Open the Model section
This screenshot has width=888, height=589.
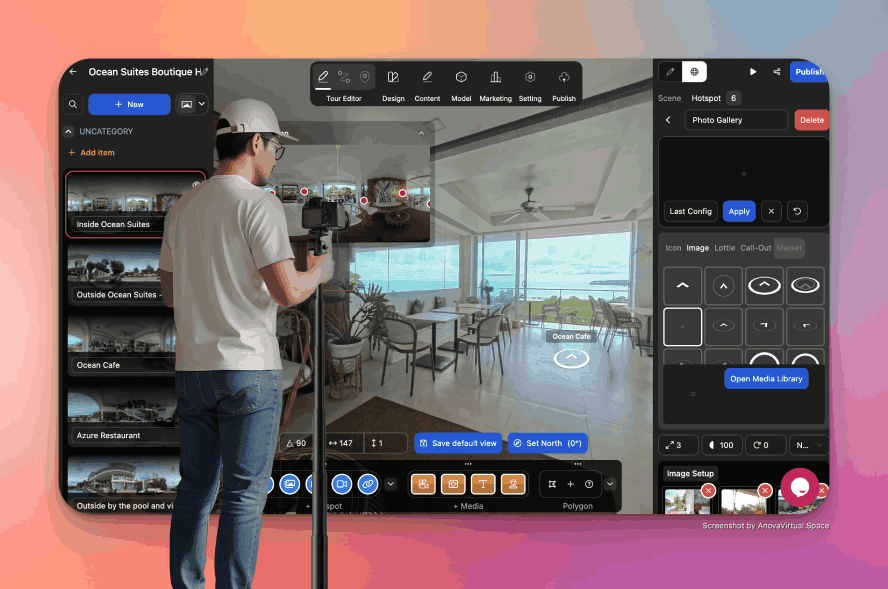point(461,86)
